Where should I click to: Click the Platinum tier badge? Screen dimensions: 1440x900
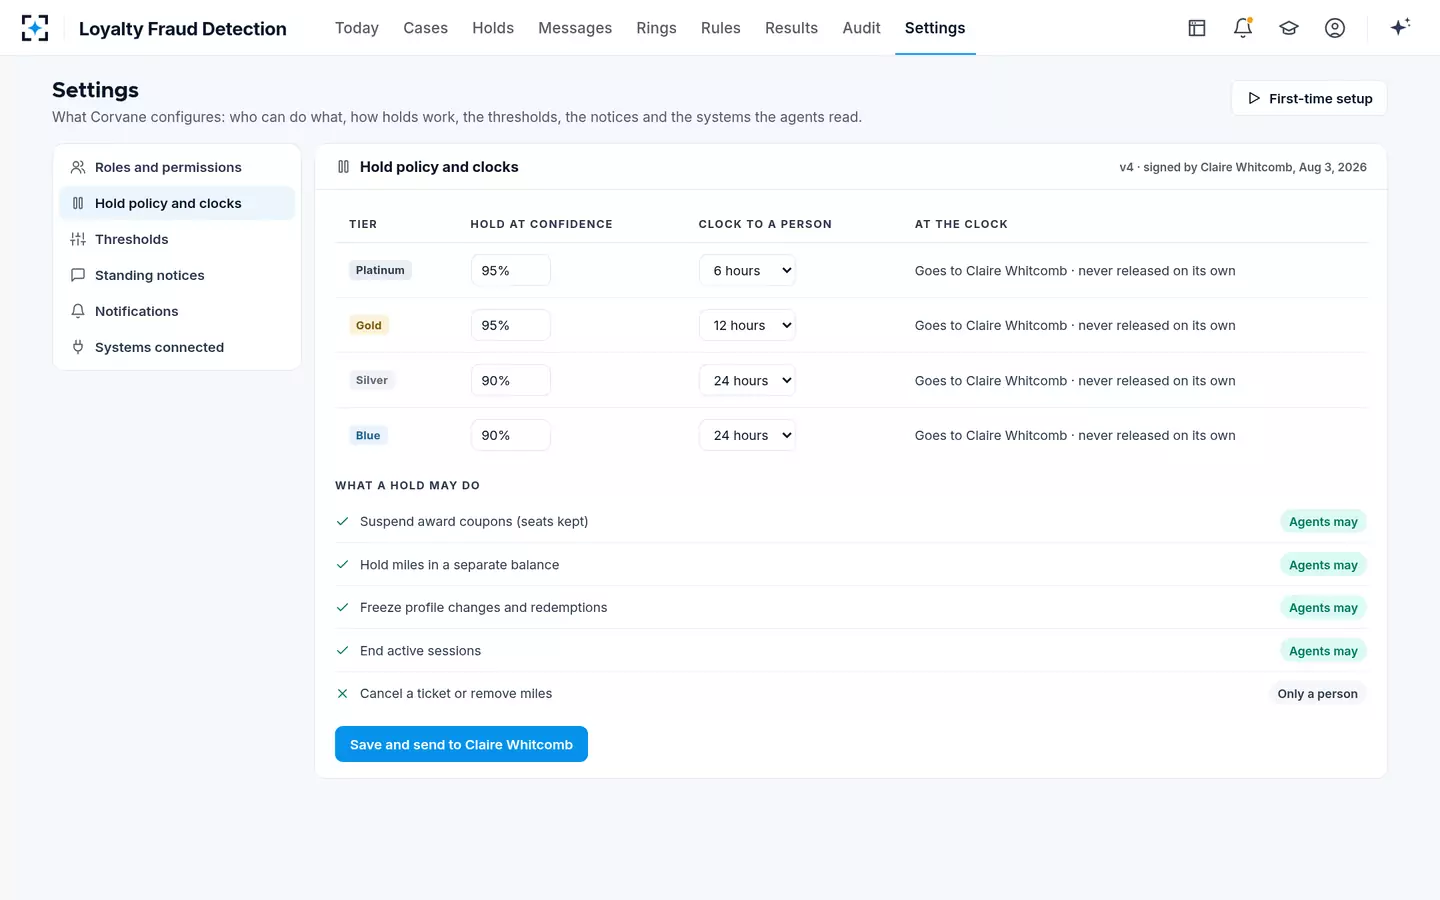(380, 270)
